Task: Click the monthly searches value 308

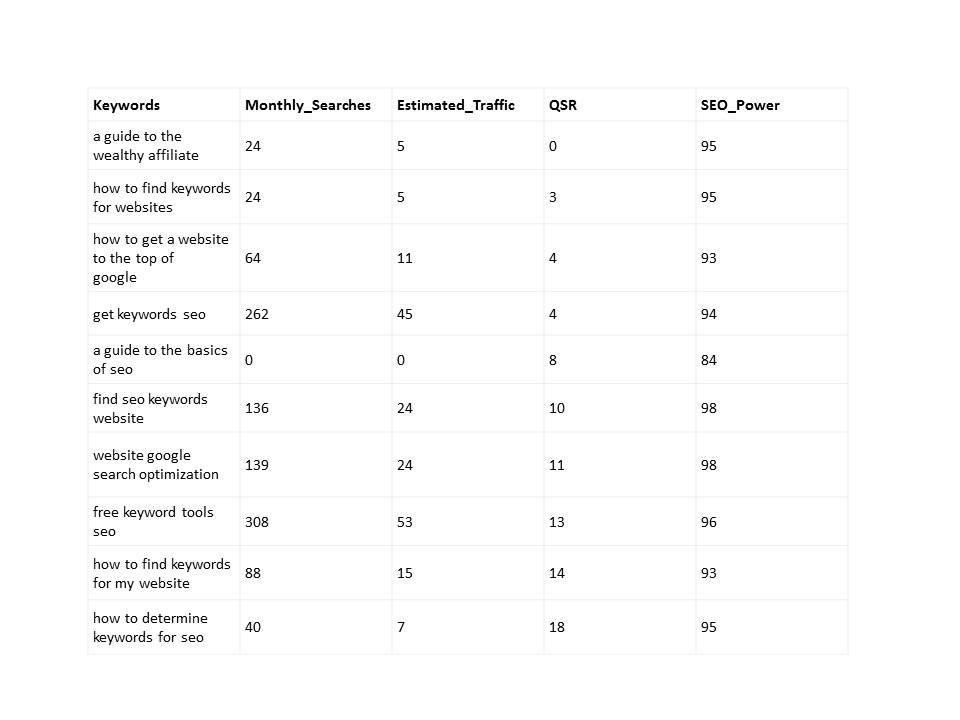Action: click(x=257, y=522)
